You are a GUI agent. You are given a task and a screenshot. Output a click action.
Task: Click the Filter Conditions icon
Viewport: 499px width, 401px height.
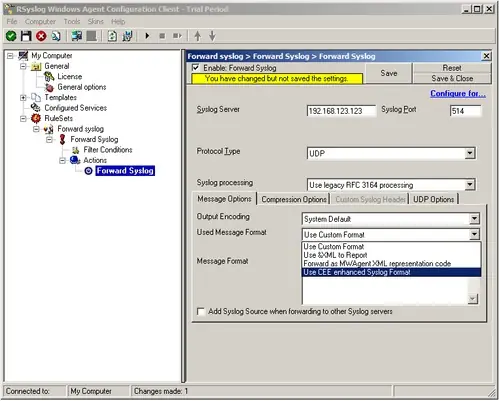[x=76, y=150]
